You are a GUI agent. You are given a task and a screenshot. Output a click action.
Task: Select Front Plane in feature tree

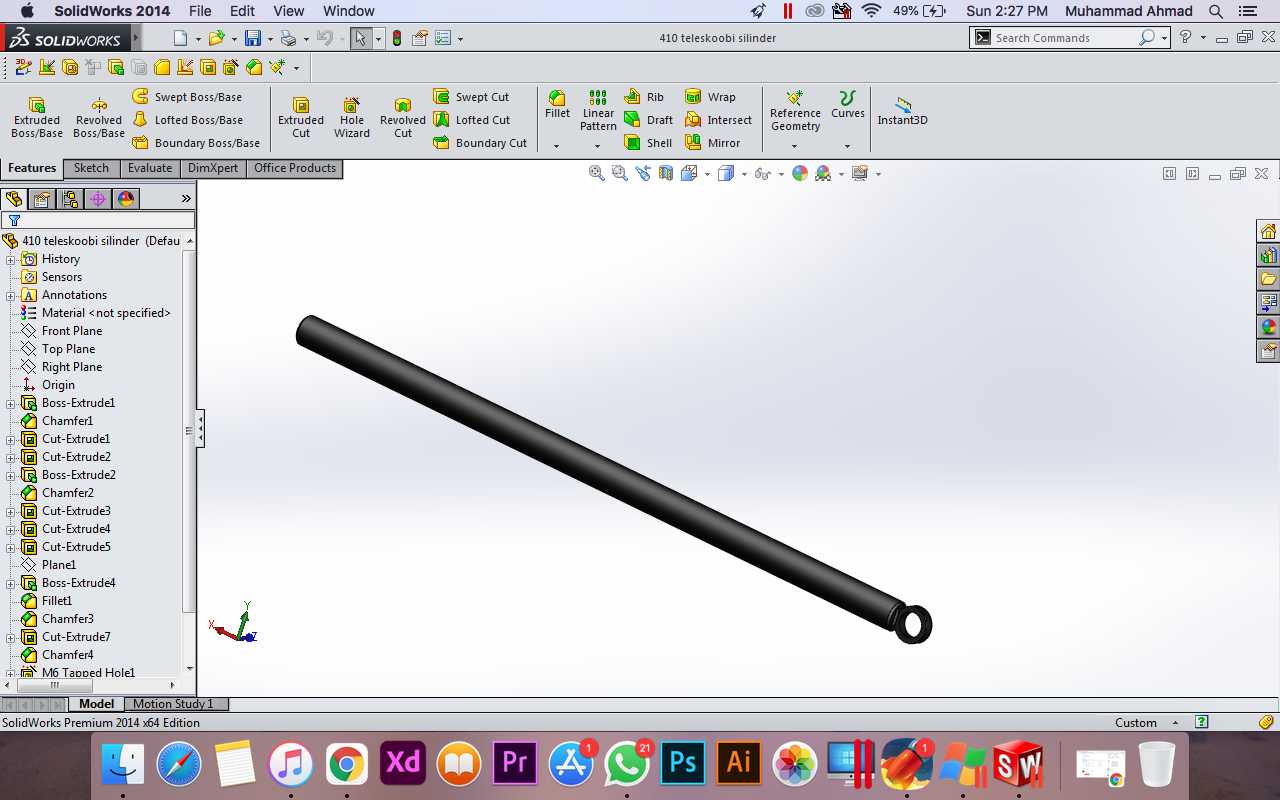(x=72, y=331)
